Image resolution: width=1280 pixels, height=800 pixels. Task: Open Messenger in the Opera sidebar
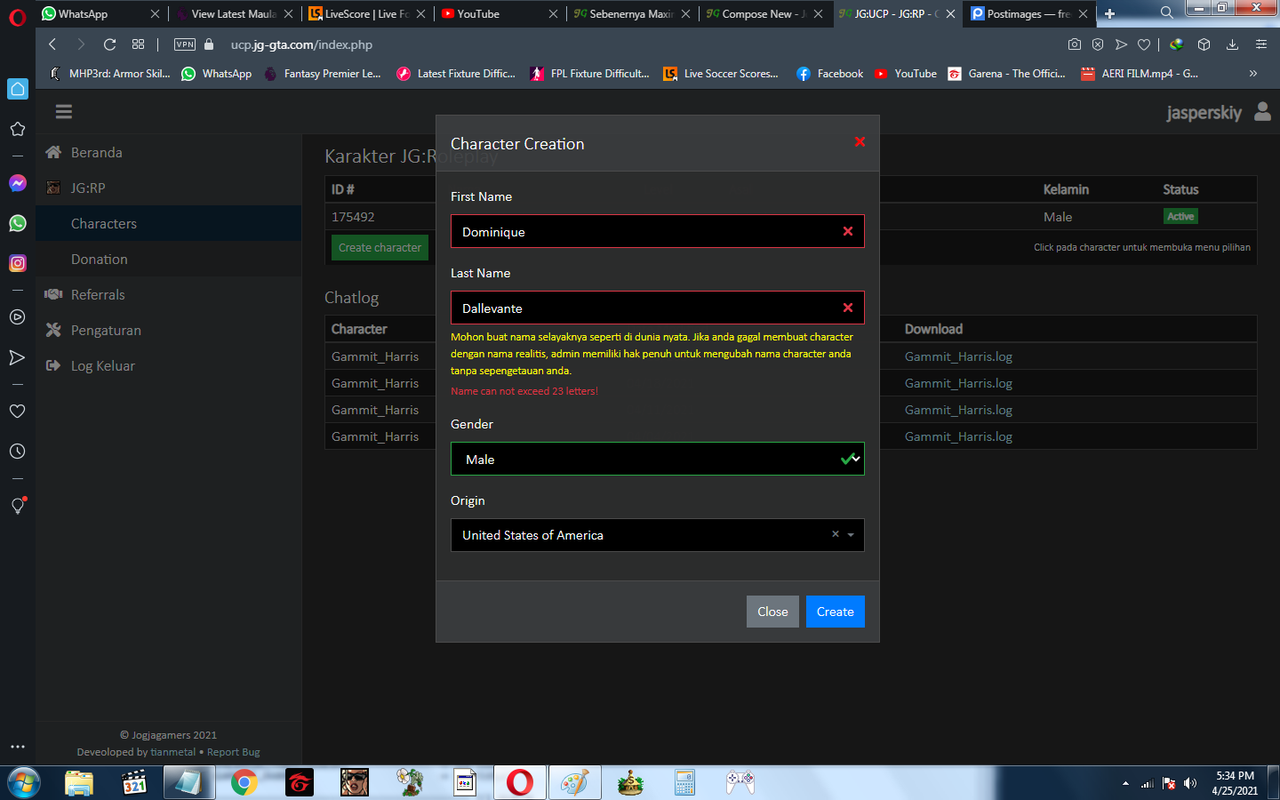[x=17, y=183]
